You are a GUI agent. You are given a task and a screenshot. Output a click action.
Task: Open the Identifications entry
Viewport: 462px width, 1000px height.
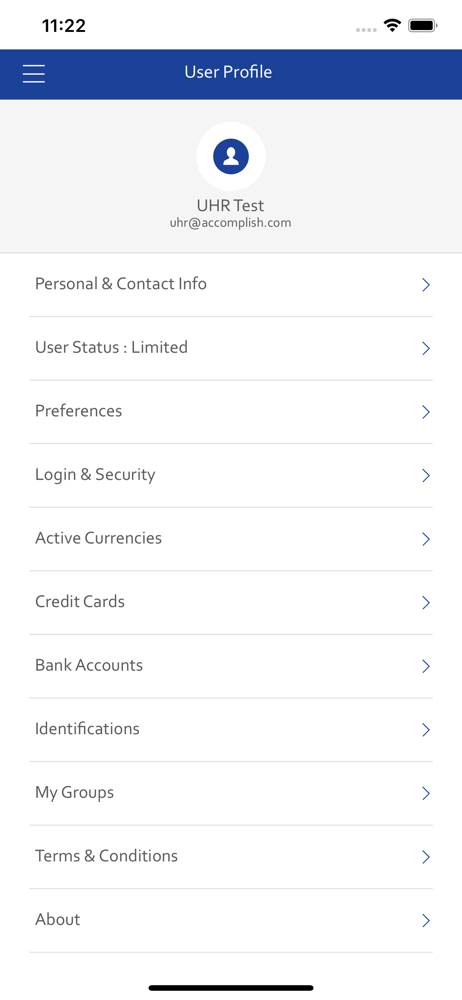[231, 730]
